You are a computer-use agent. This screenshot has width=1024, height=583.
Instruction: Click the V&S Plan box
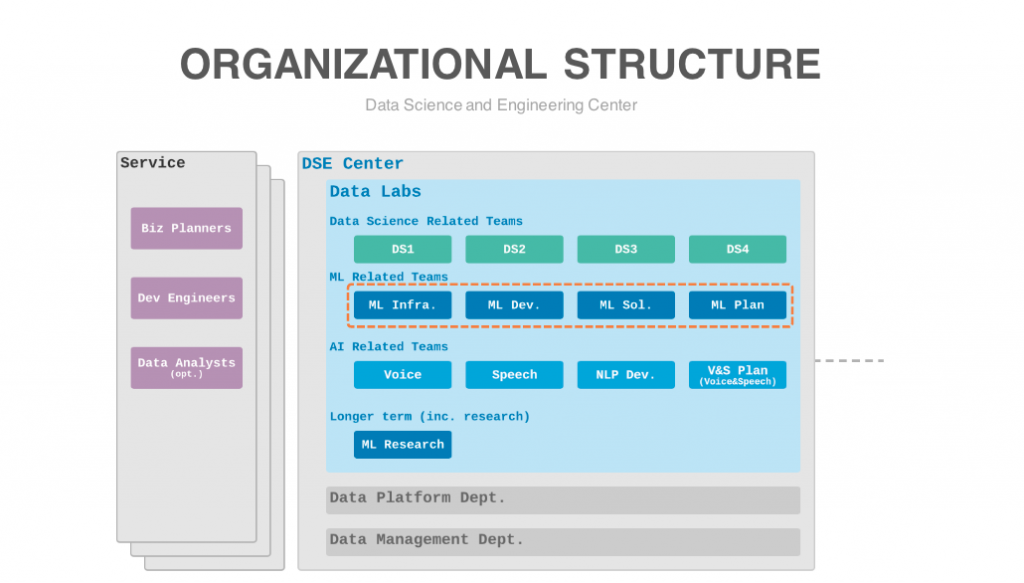point(737,375)
